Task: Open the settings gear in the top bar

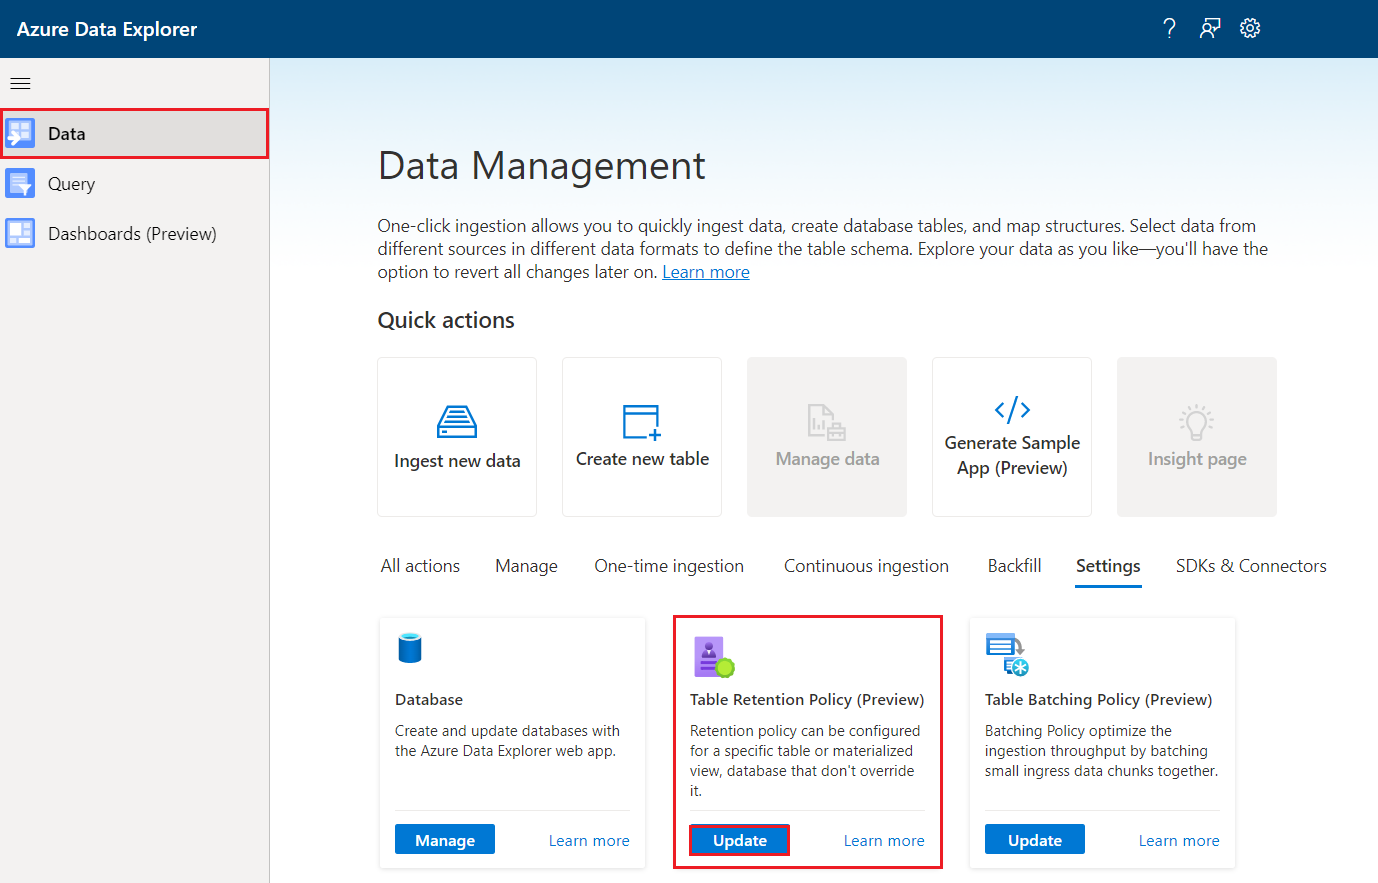Action: click(1250, 28)
